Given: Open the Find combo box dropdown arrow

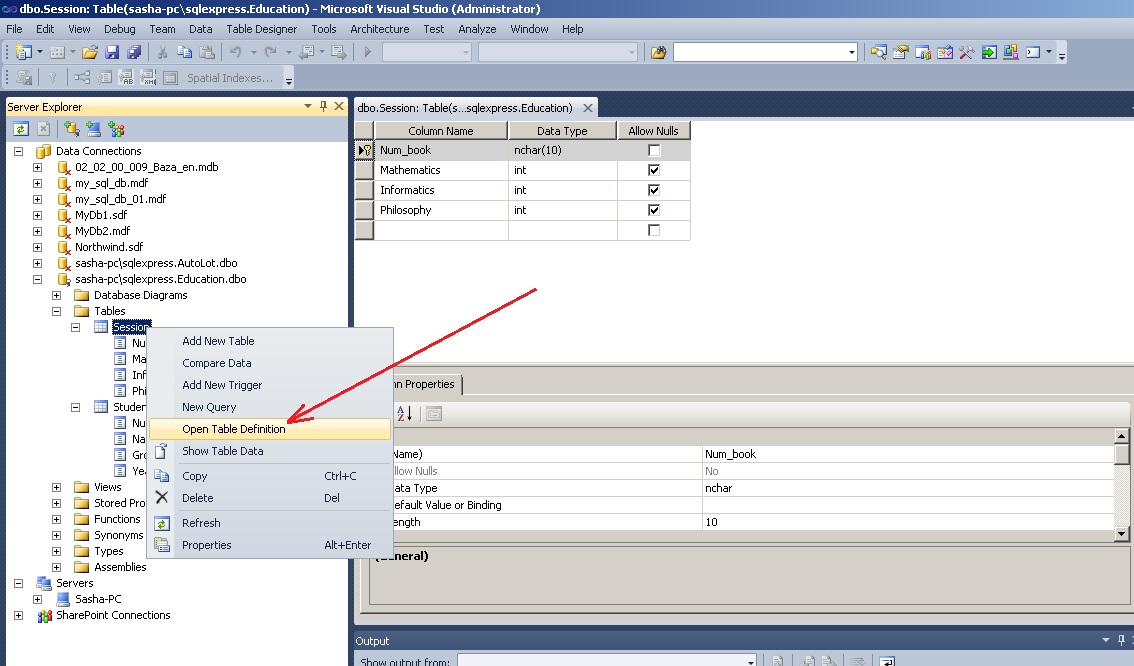Looking at the screenshot, I should pyautogui.click(x=851, y=52).
